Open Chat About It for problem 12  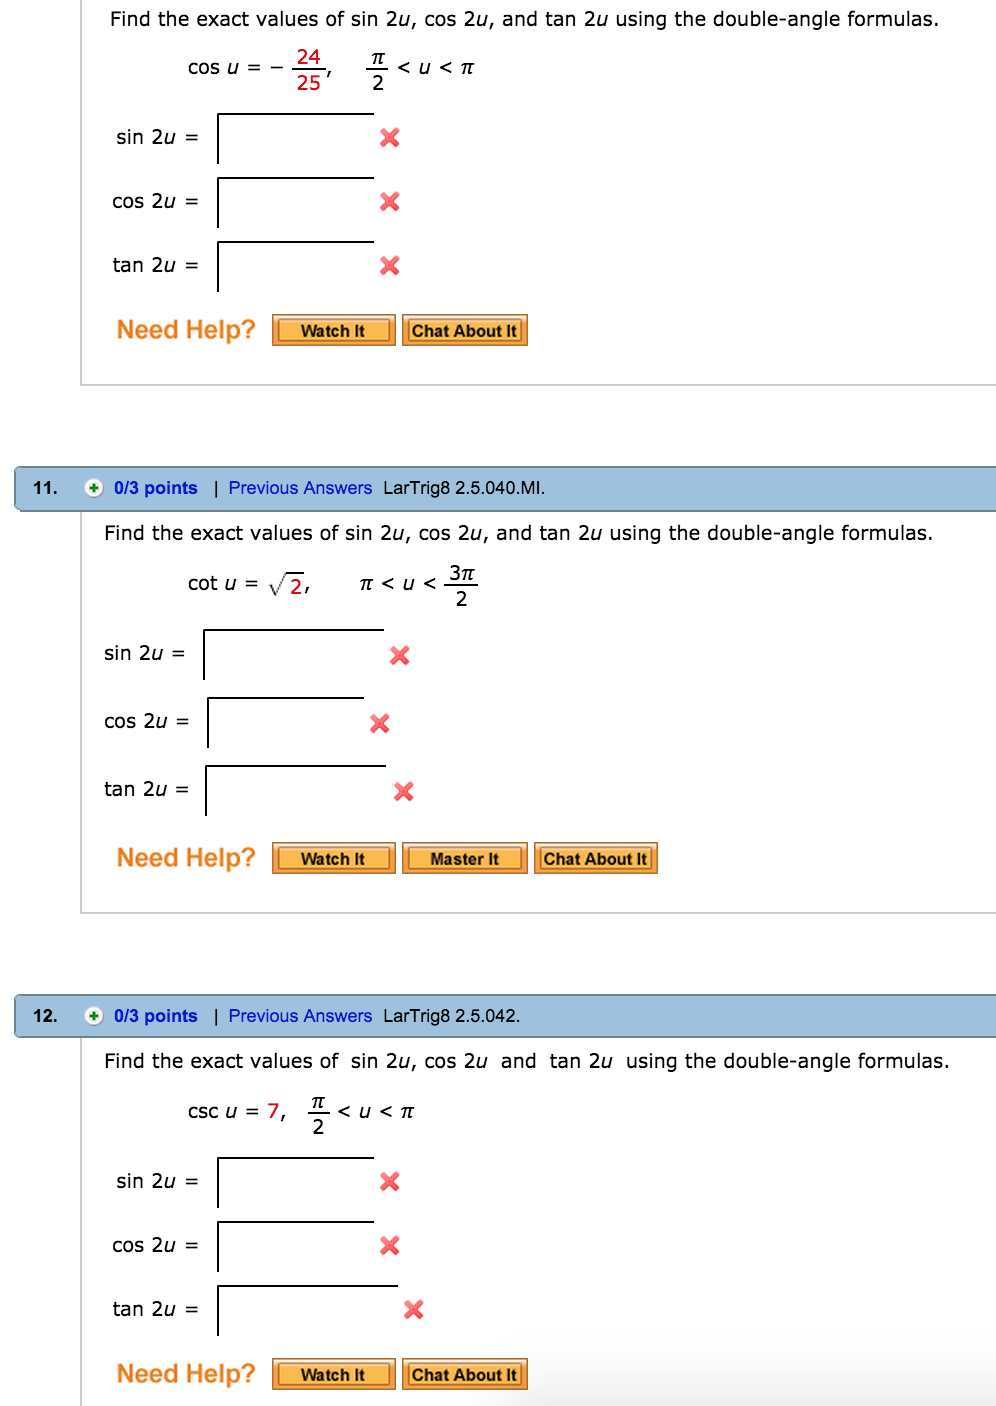pyautogui.click(x=465, y=1374)
